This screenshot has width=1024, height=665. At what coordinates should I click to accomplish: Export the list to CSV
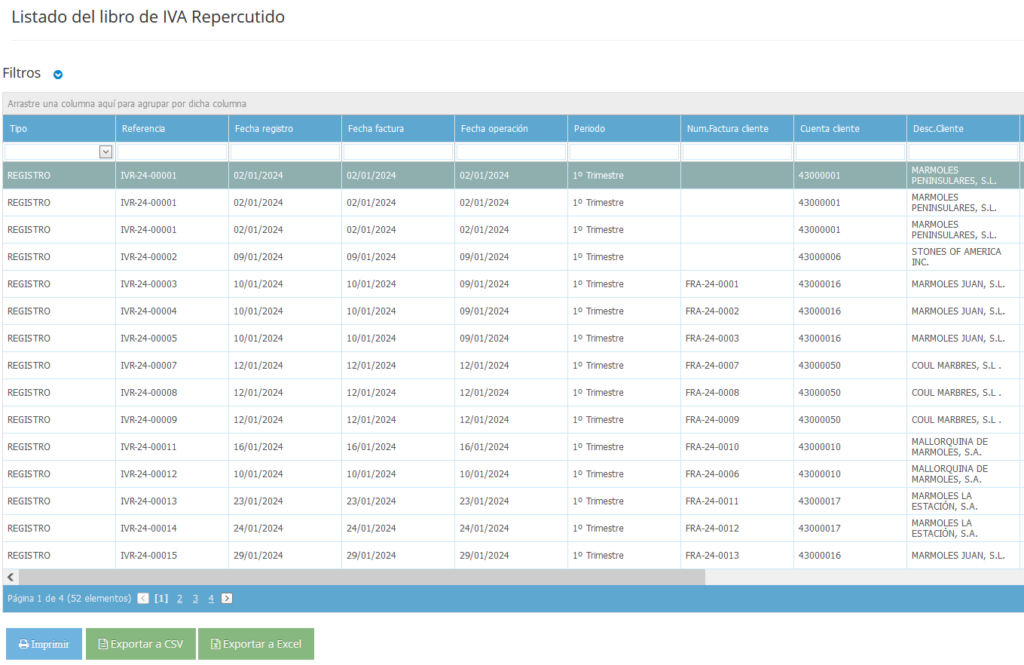coord(140,644)
